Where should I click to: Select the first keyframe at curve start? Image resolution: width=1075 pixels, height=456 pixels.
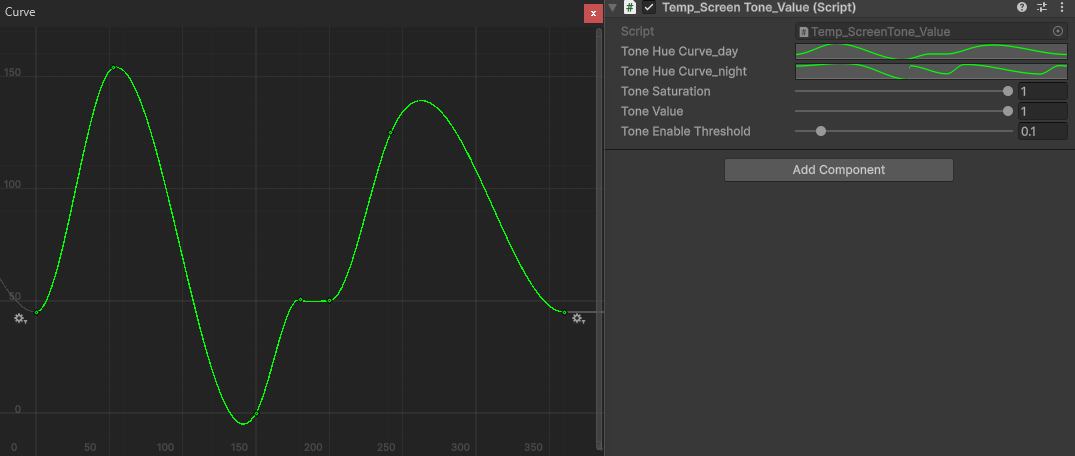click(x=36, y=312)
